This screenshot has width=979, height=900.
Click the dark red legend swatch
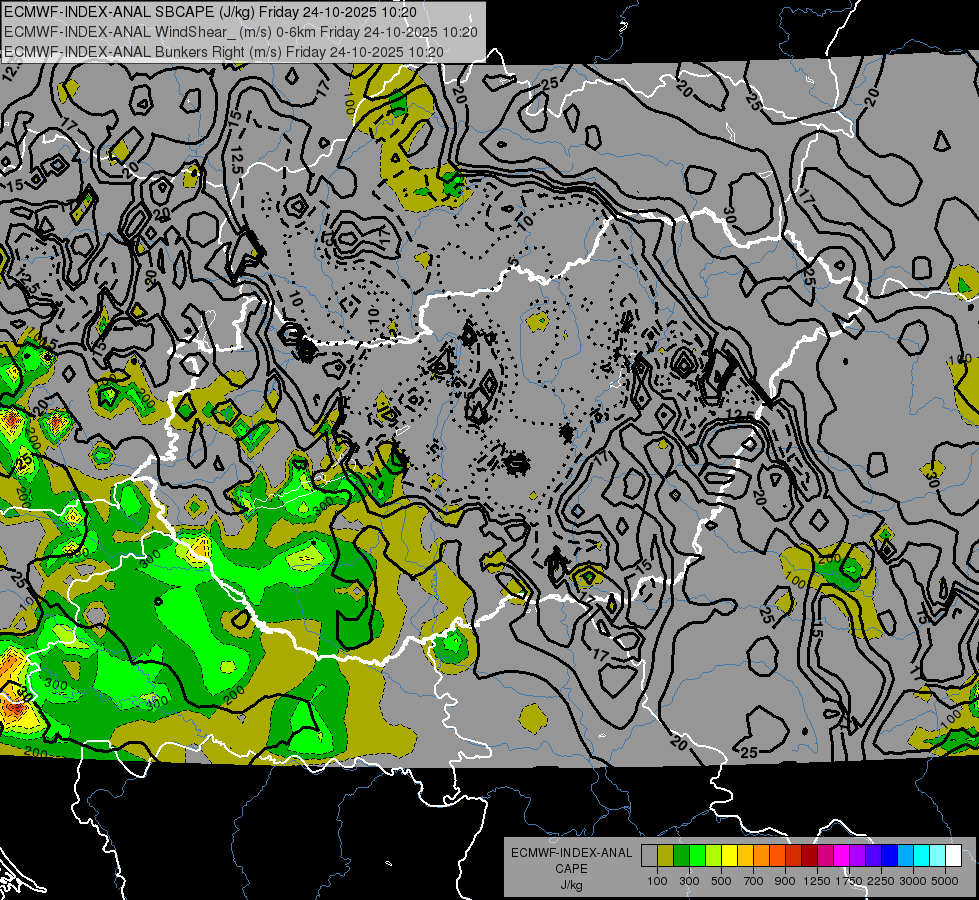click(809, 856)
